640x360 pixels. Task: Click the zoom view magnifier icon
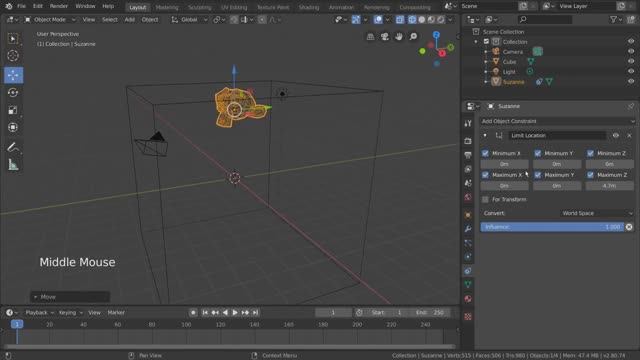click(413, 37)
